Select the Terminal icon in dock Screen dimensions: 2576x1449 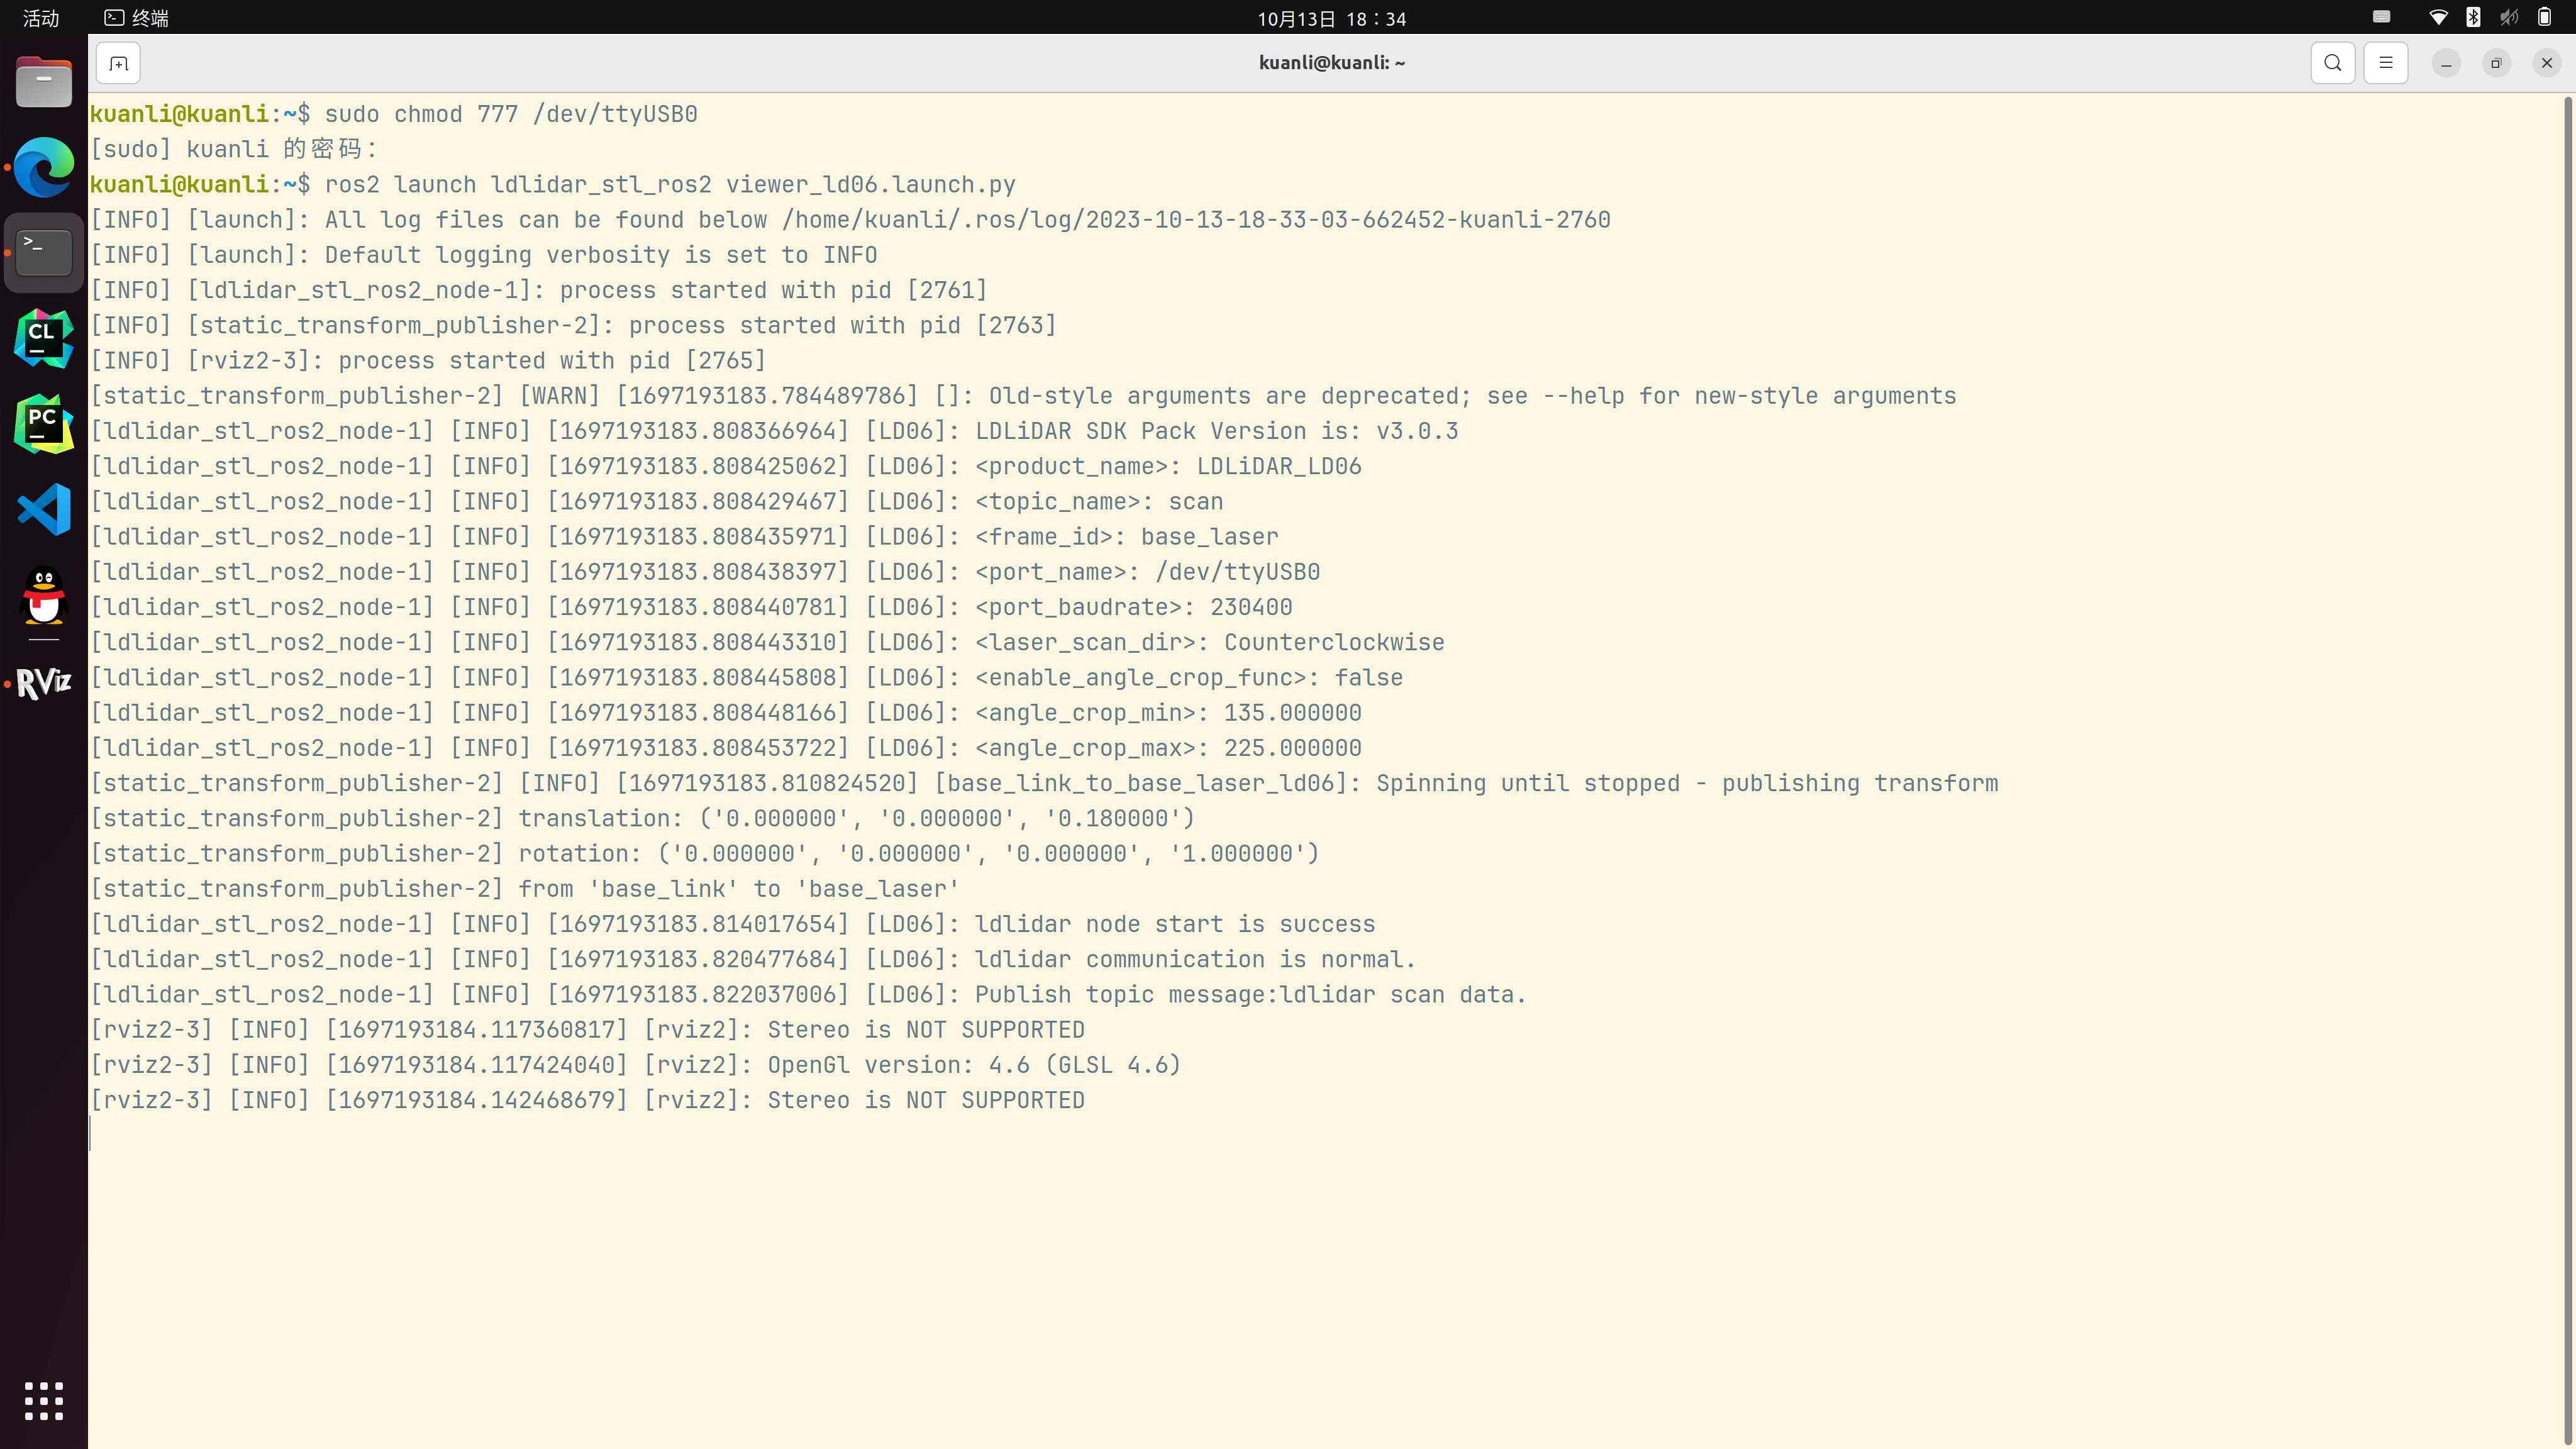[44, 252]
